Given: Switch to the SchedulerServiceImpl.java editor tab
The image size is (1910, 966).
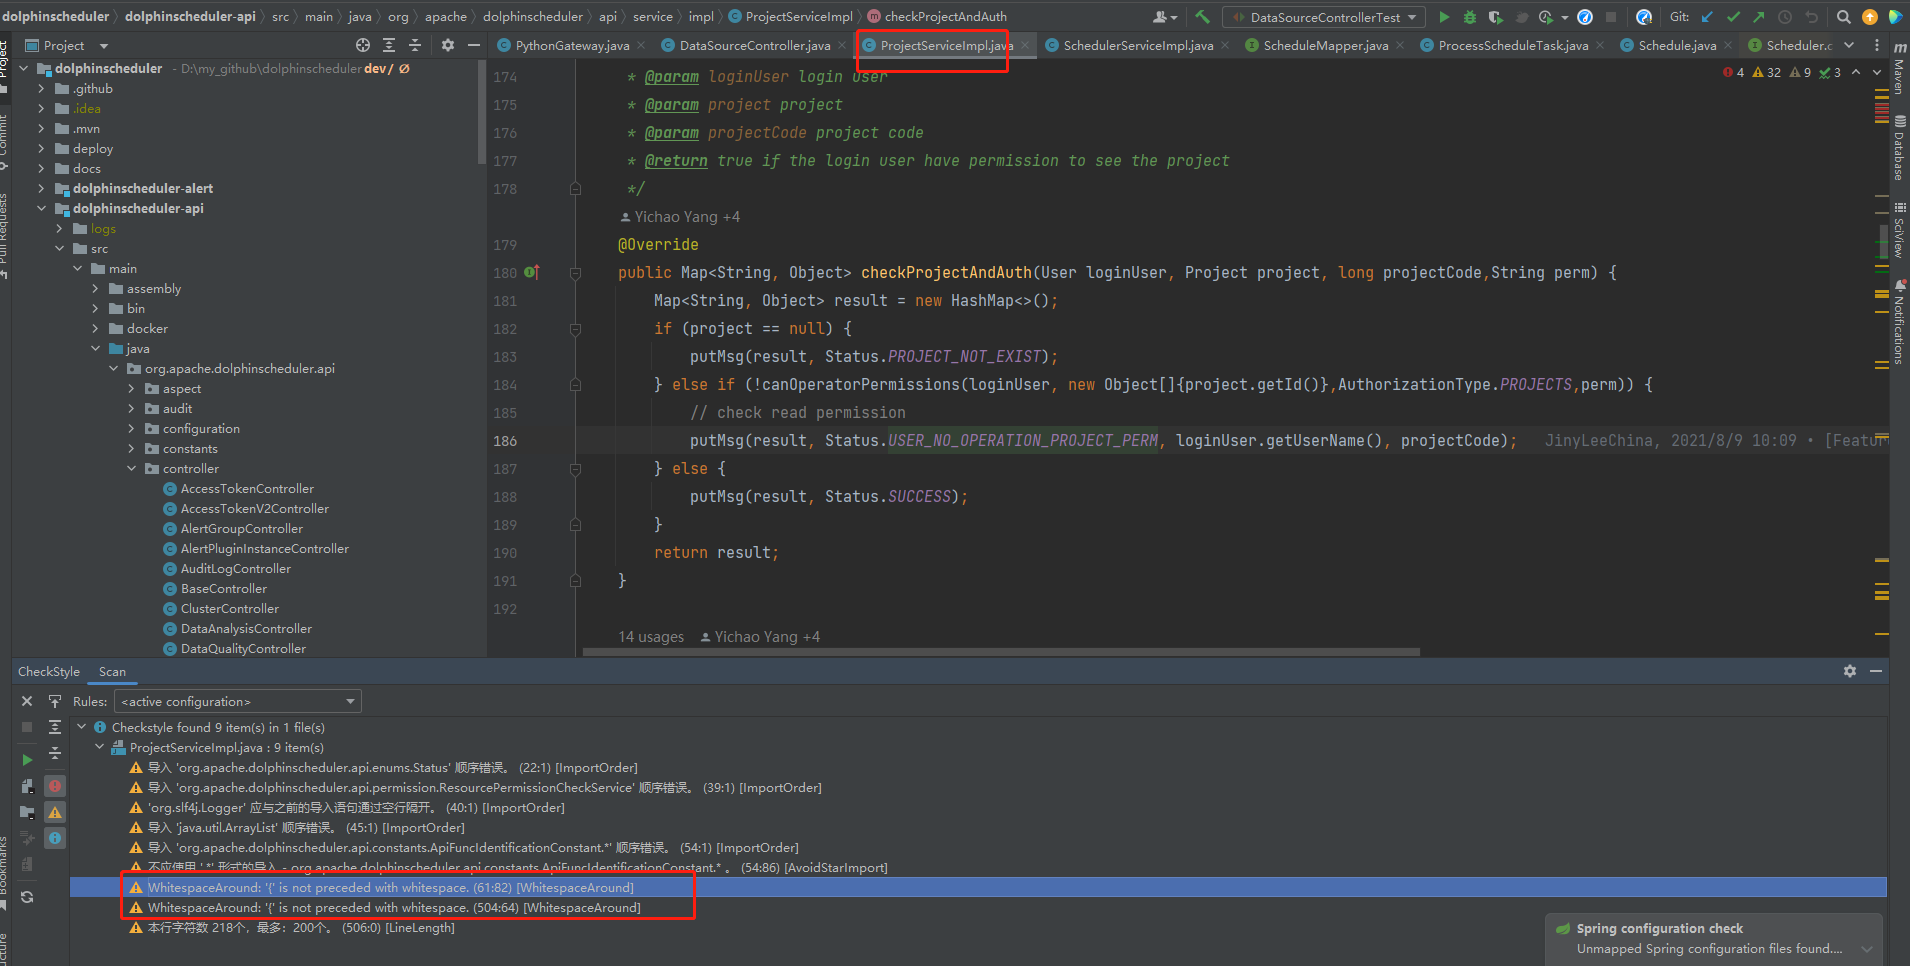Looking at the screenshot, I should pos(1138,45).
